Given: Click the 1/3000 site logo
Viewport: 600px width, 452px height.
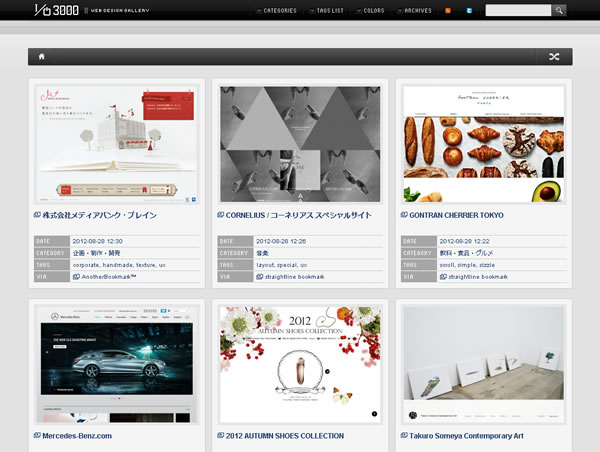Looking at the screenshot, I should click(57, 10).
